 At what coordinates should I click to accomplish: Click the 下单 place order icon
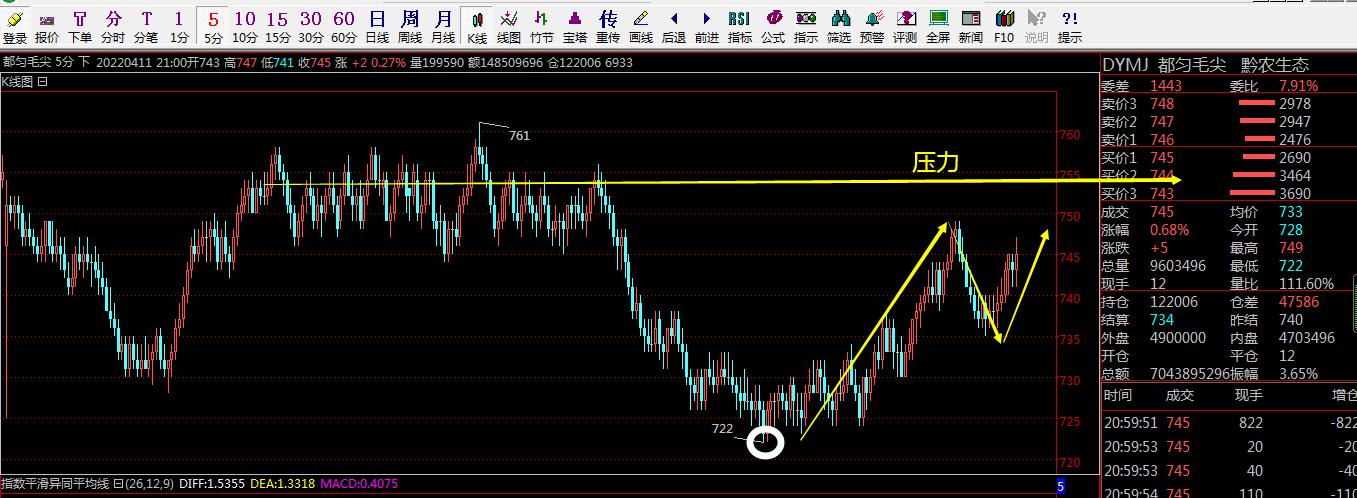pyautogui.click(x=80, y=27)
